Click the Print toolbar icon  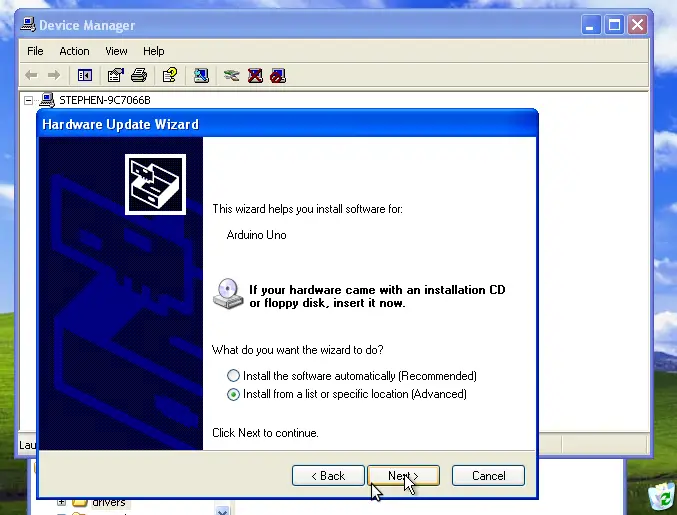139,76
